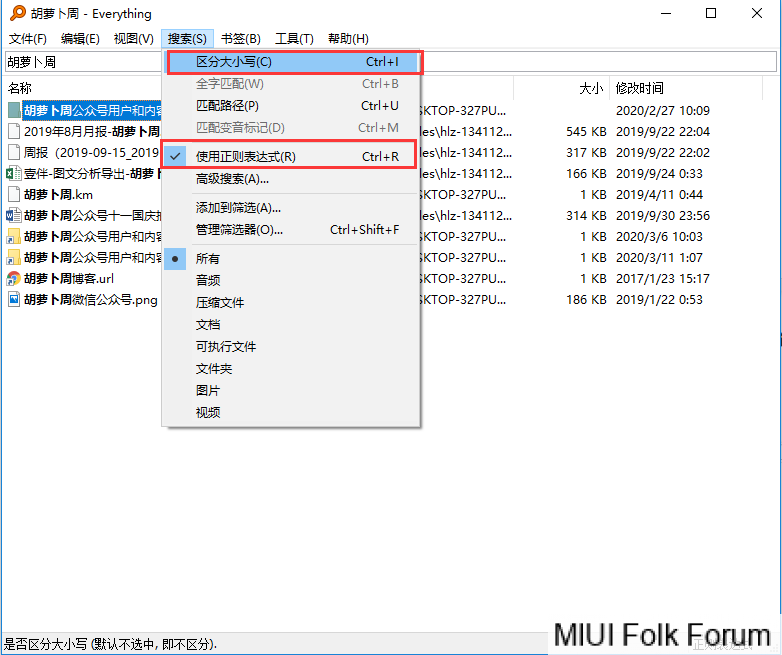Sort results by 大小 column header
The height and width of the screenshot is (655, 782).
point(590,89)
